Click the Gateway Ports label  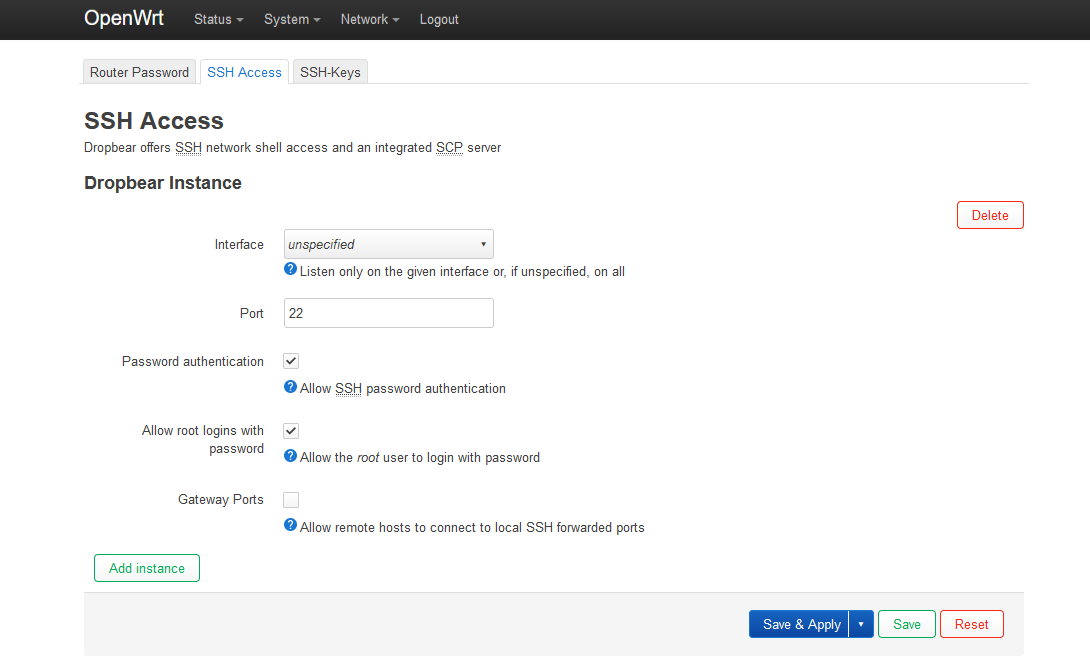point(220,500)
